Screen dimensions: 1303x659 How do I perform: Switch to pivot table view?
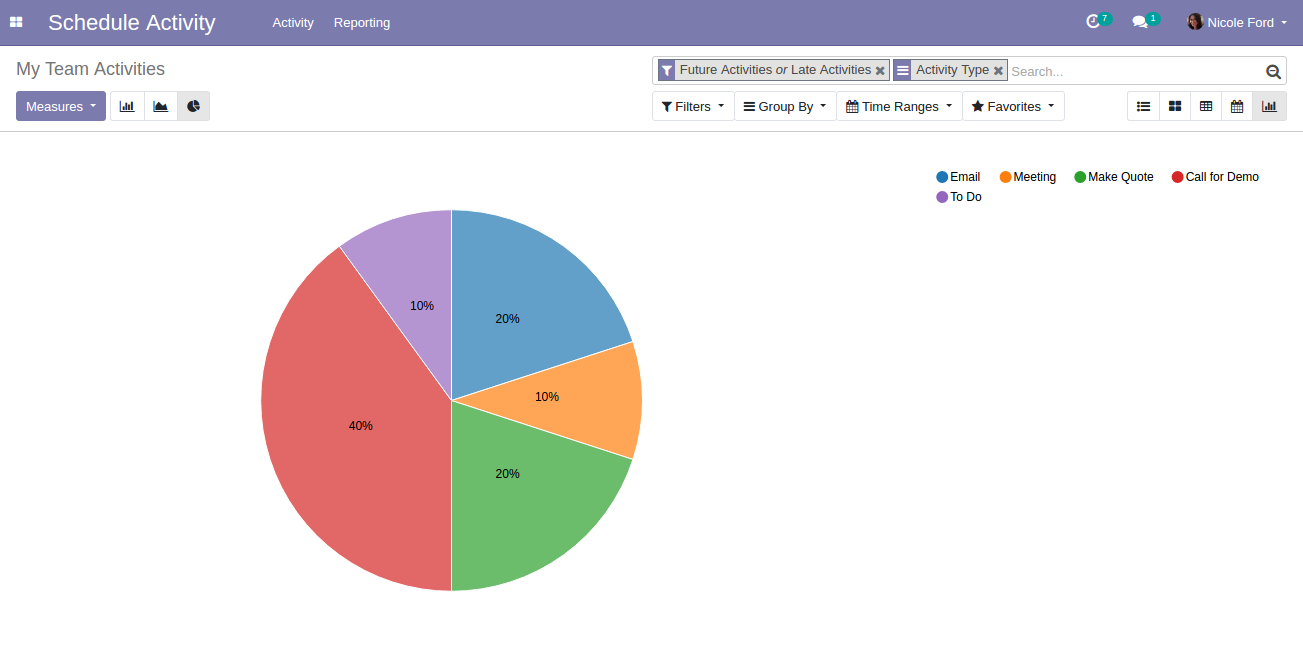(1206, 106)
